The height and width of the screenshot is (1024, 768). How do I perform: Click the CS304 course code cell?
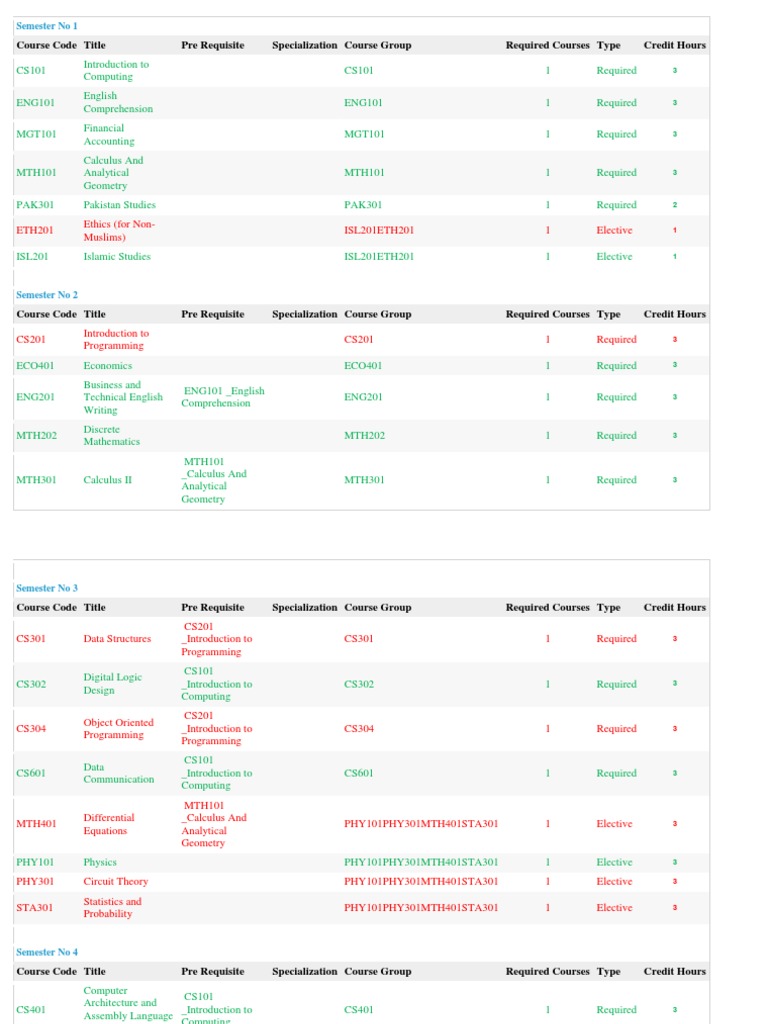(x=31, y=729)
